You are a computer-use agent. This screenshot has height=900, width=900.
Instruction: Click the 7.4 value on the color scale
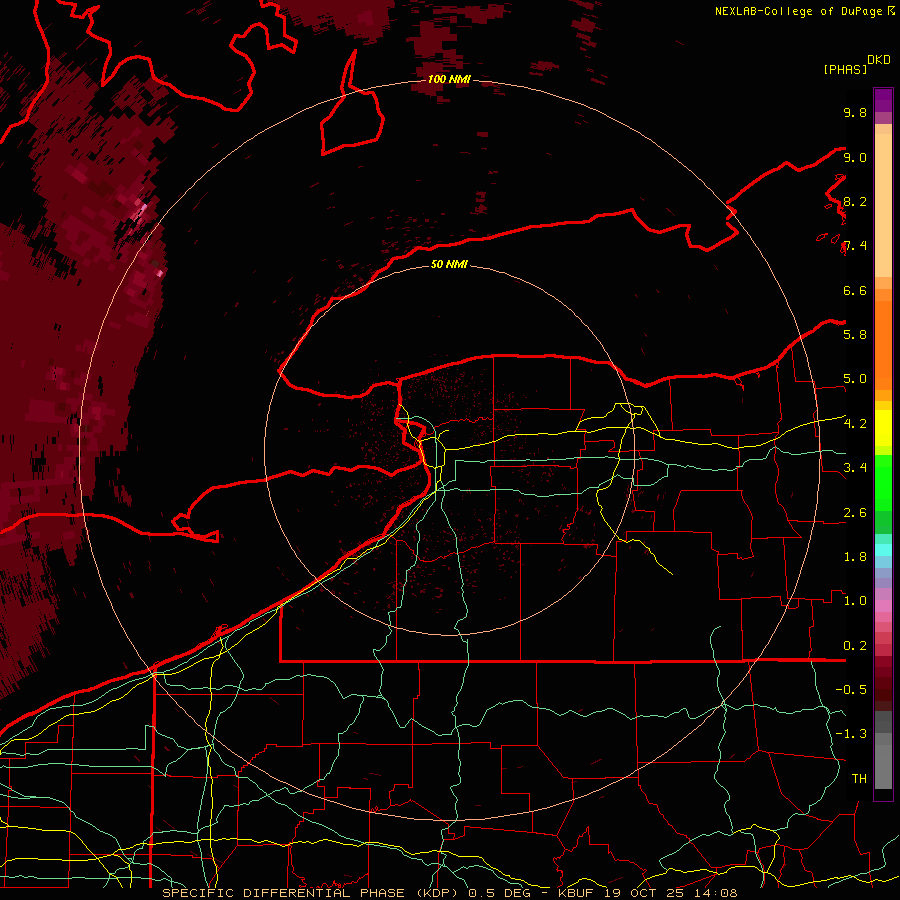[x=855, y=246]
